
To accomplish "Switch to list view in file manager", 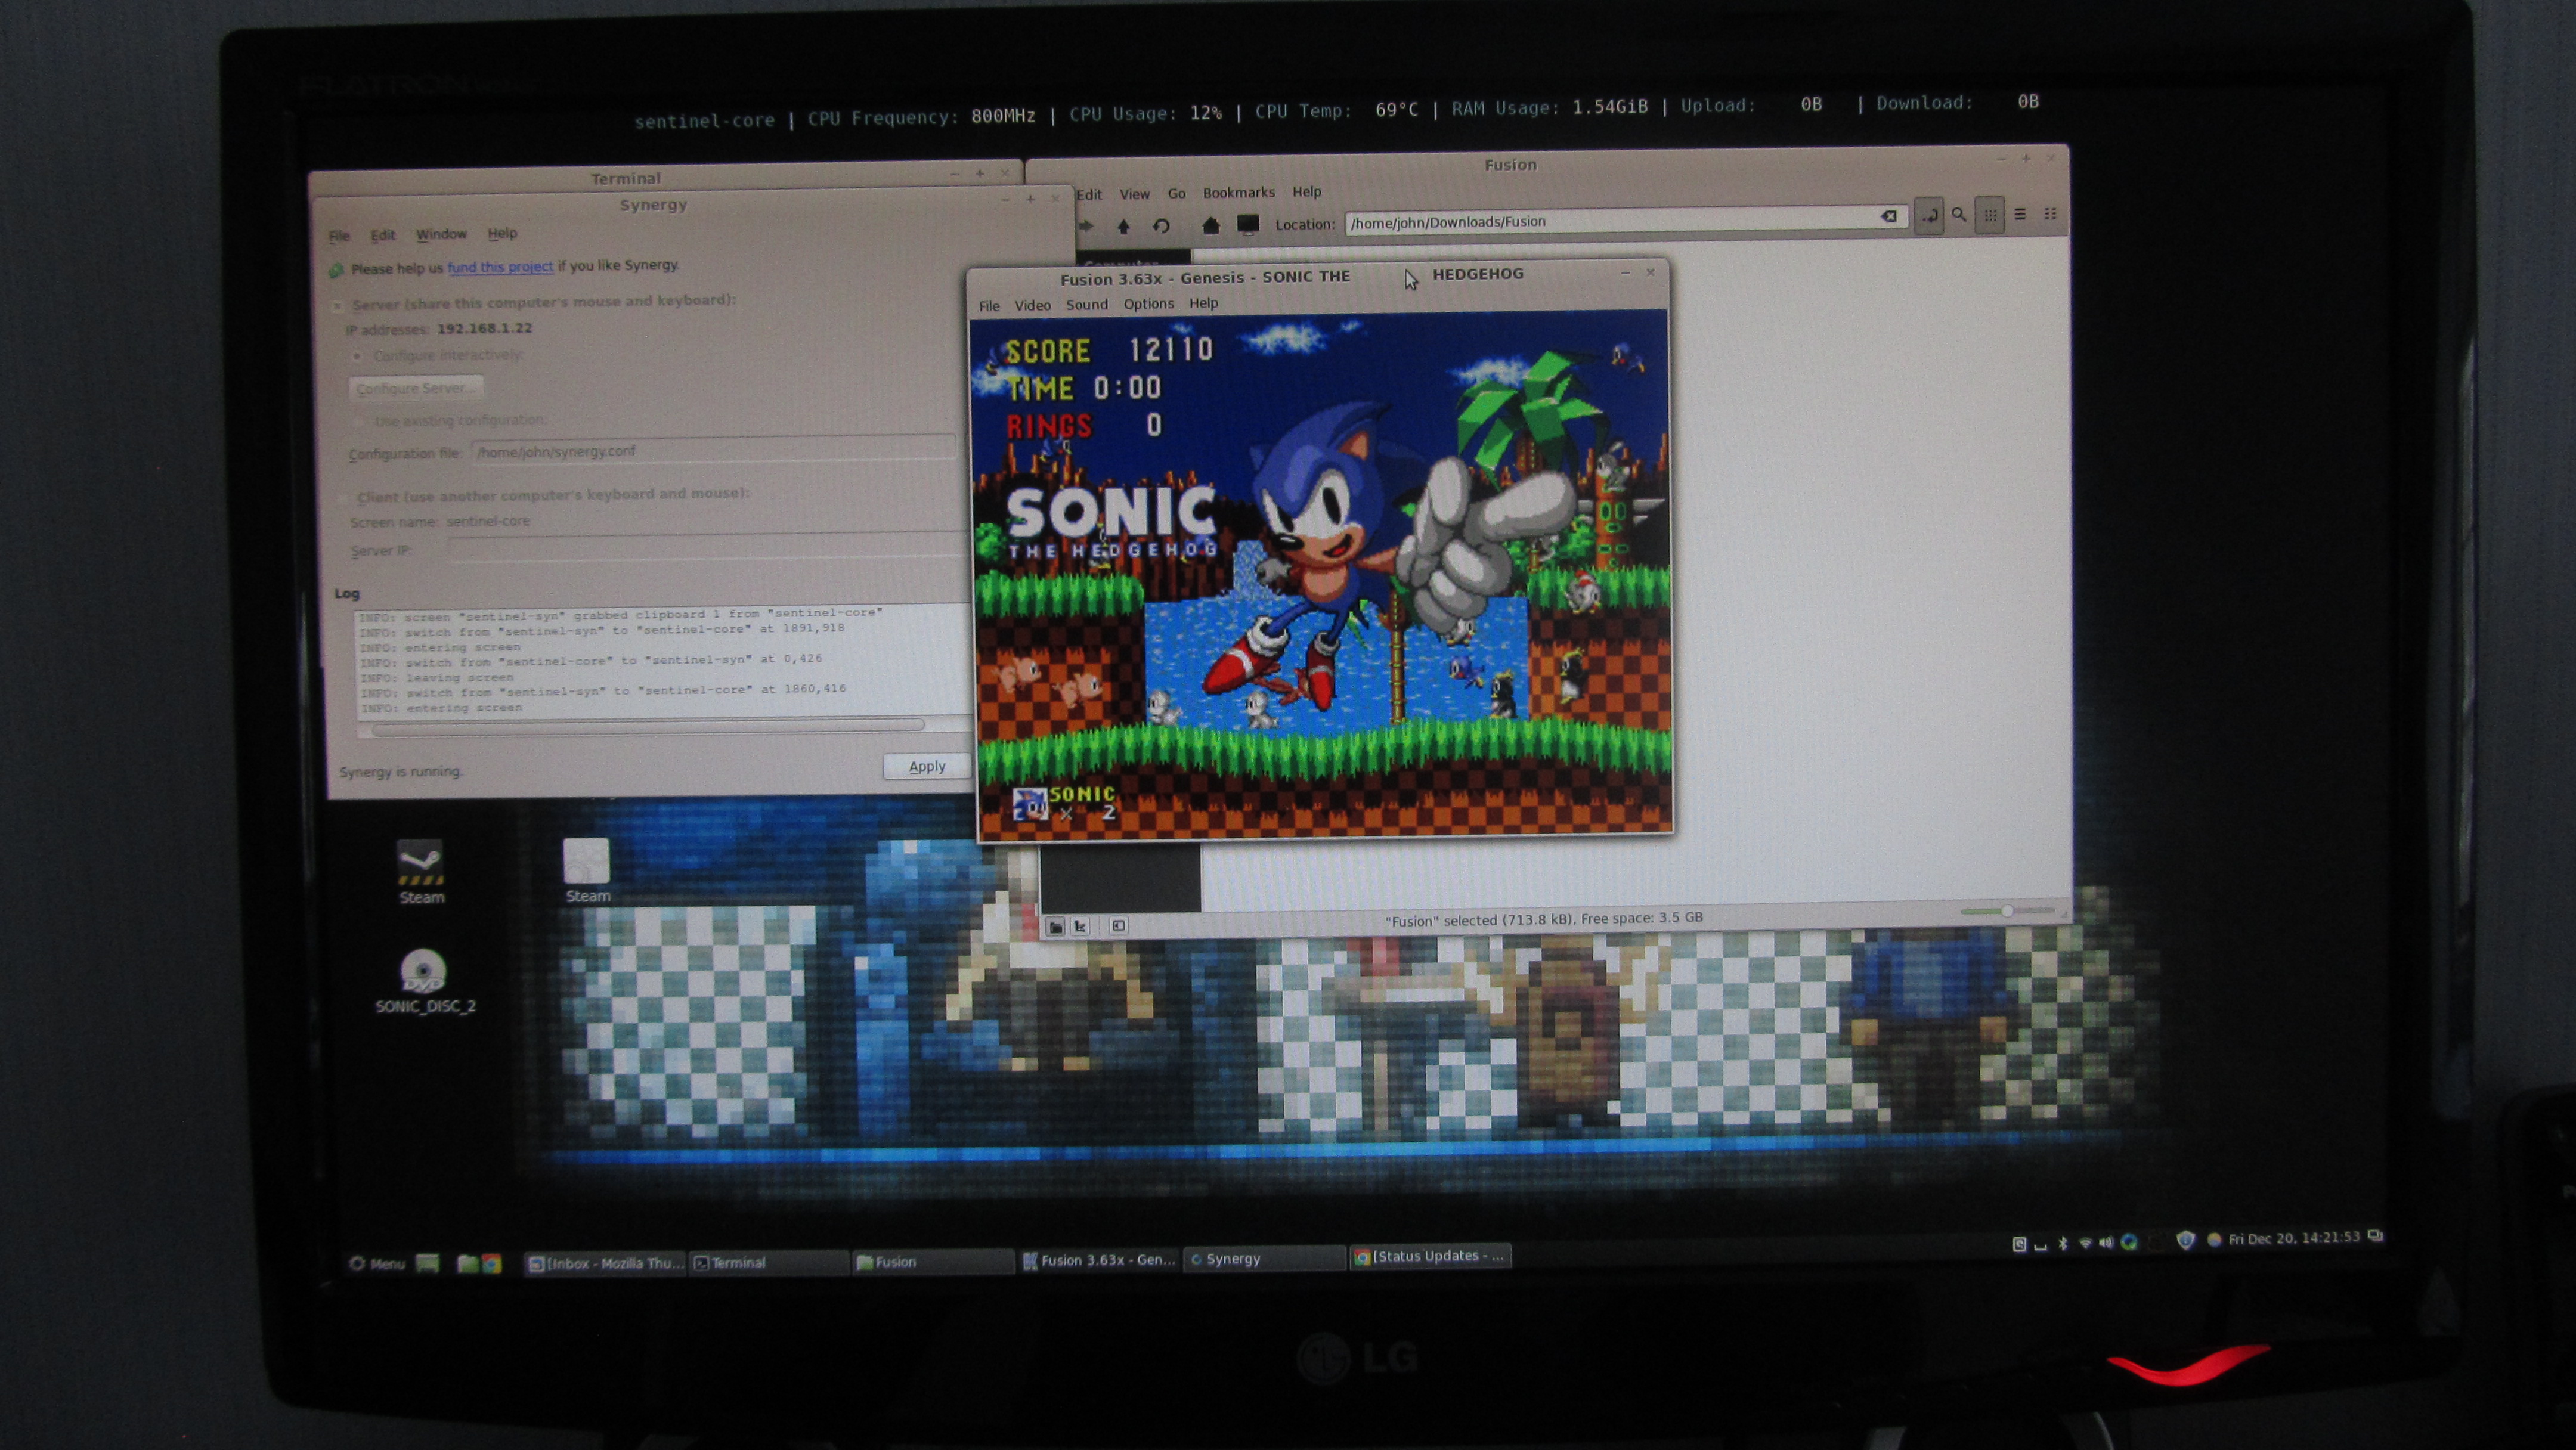I will coord(2020,215).
